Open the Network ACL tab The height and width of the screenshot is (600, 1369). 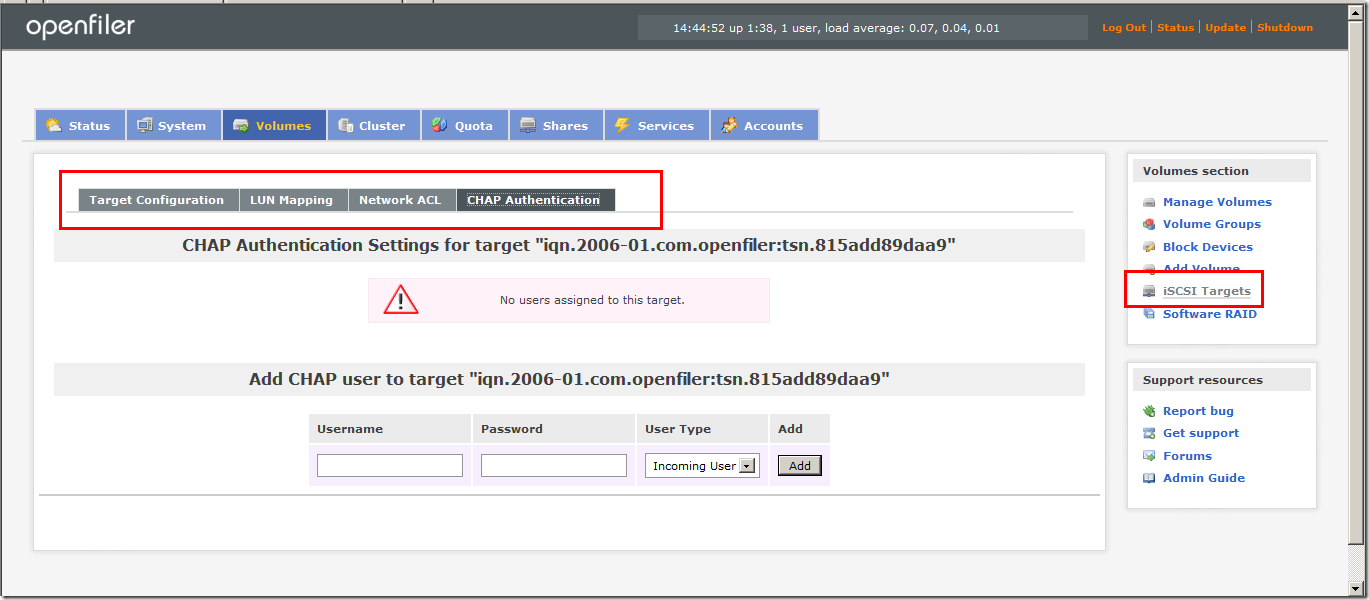pos(401,199)
